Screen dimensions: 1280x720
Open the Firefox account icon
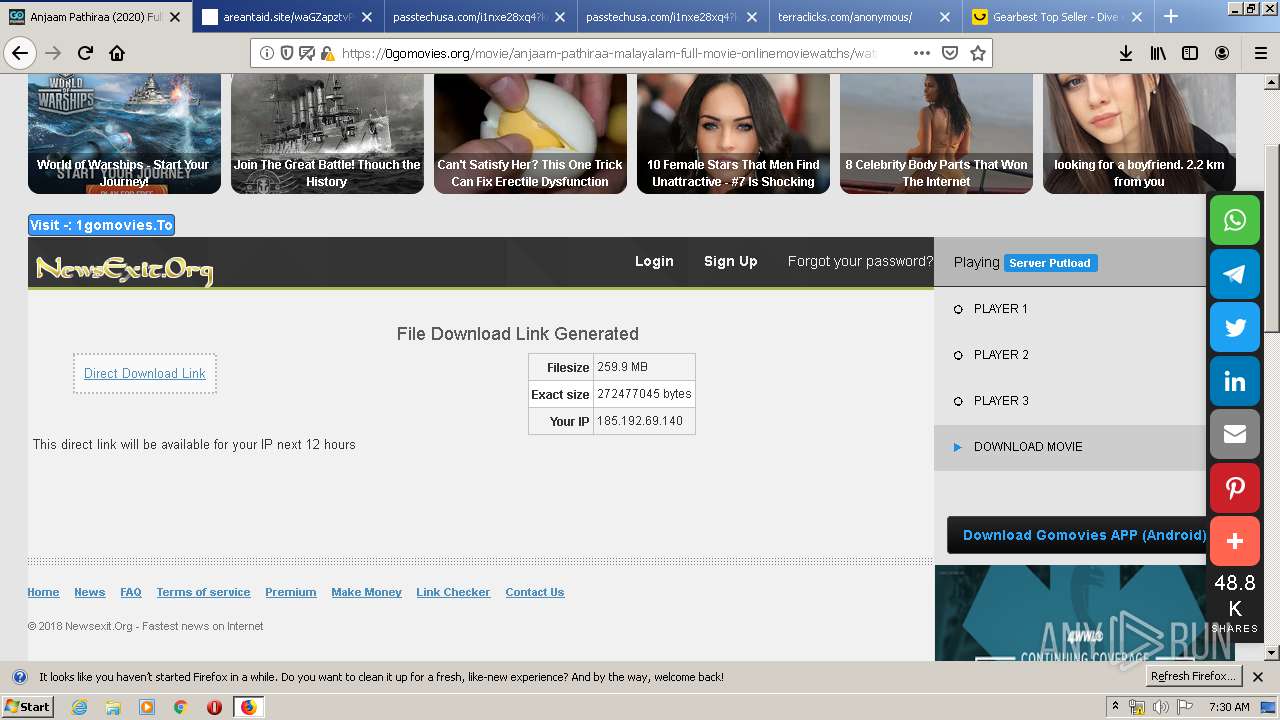(x=1222, y=53)
